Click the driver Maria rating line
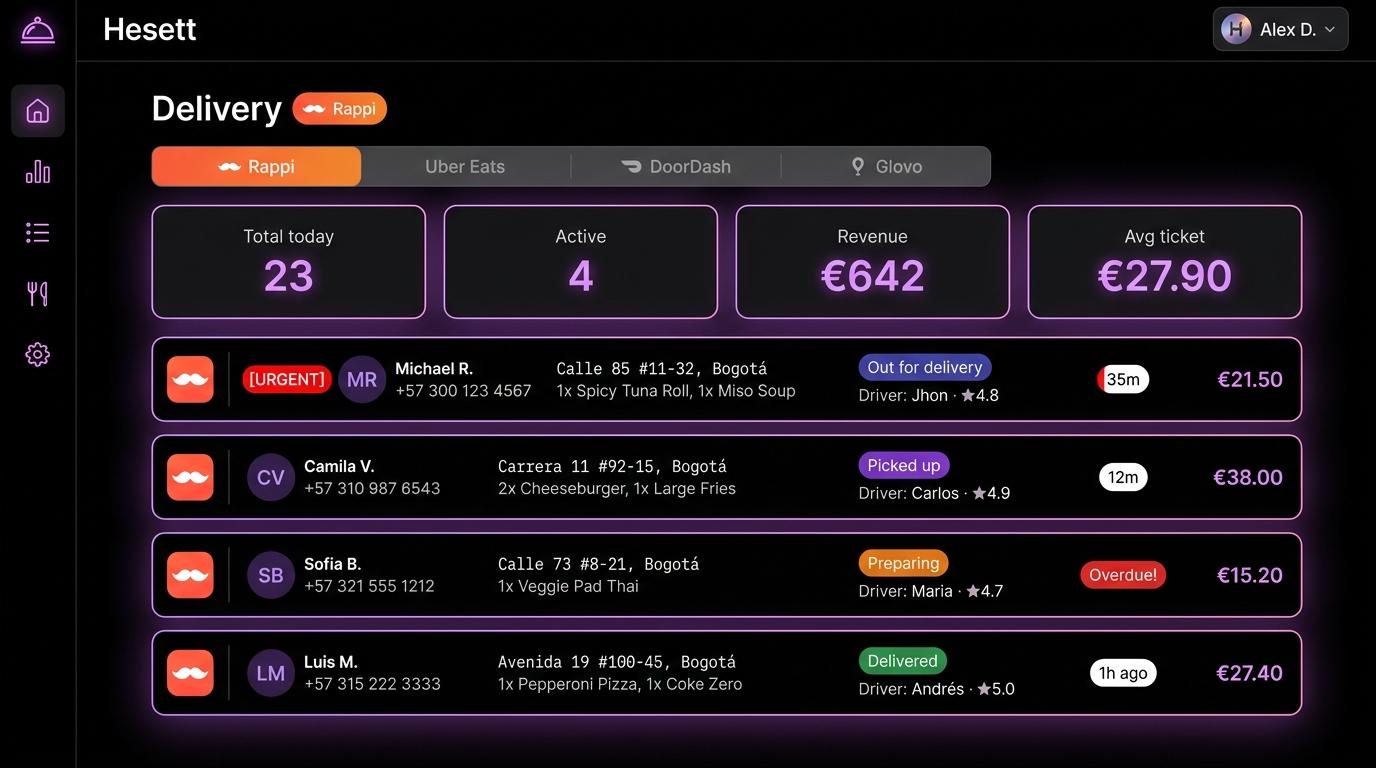This screenshot has height=768, width=1376. pos(931,591)
